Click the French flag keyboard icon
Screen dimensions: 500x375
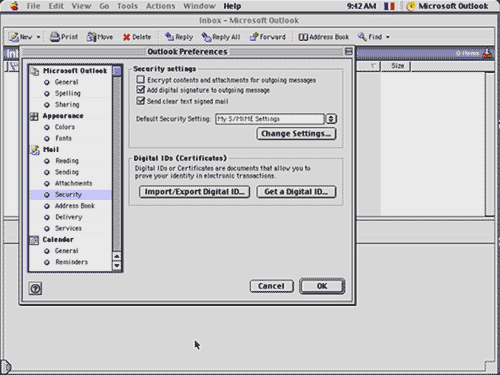coord(389,6)
